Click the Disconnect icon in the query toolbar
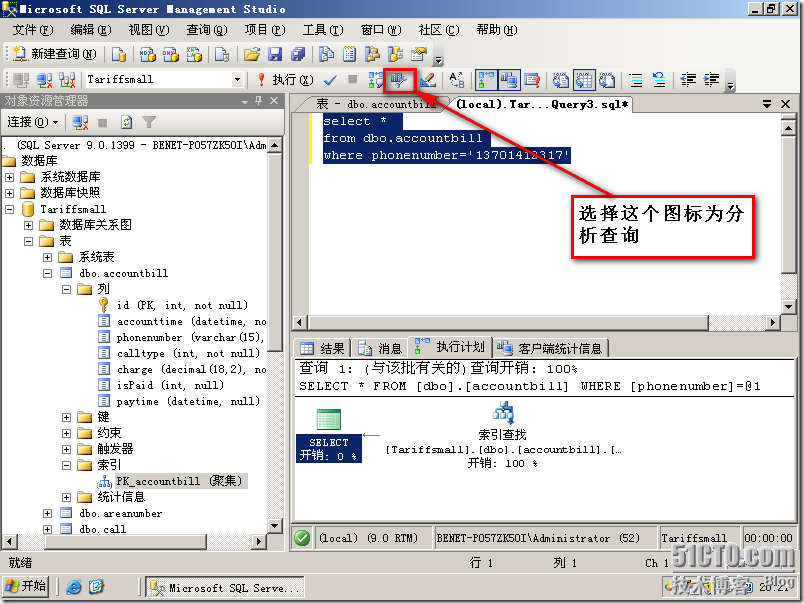 [x=44, y=80]
